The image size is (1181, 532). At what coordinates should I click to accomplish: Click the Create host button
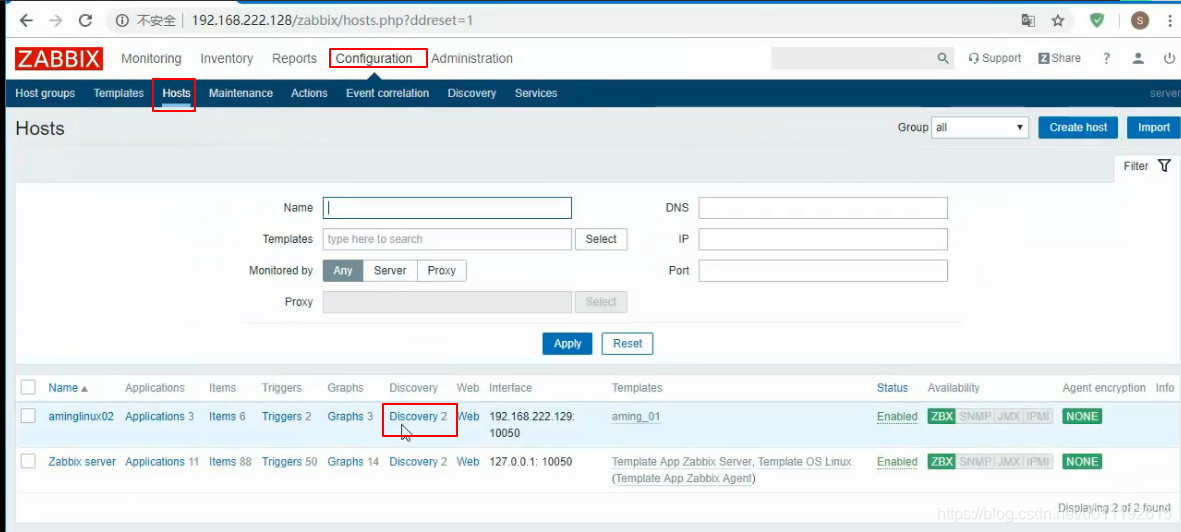point(1078,127)
